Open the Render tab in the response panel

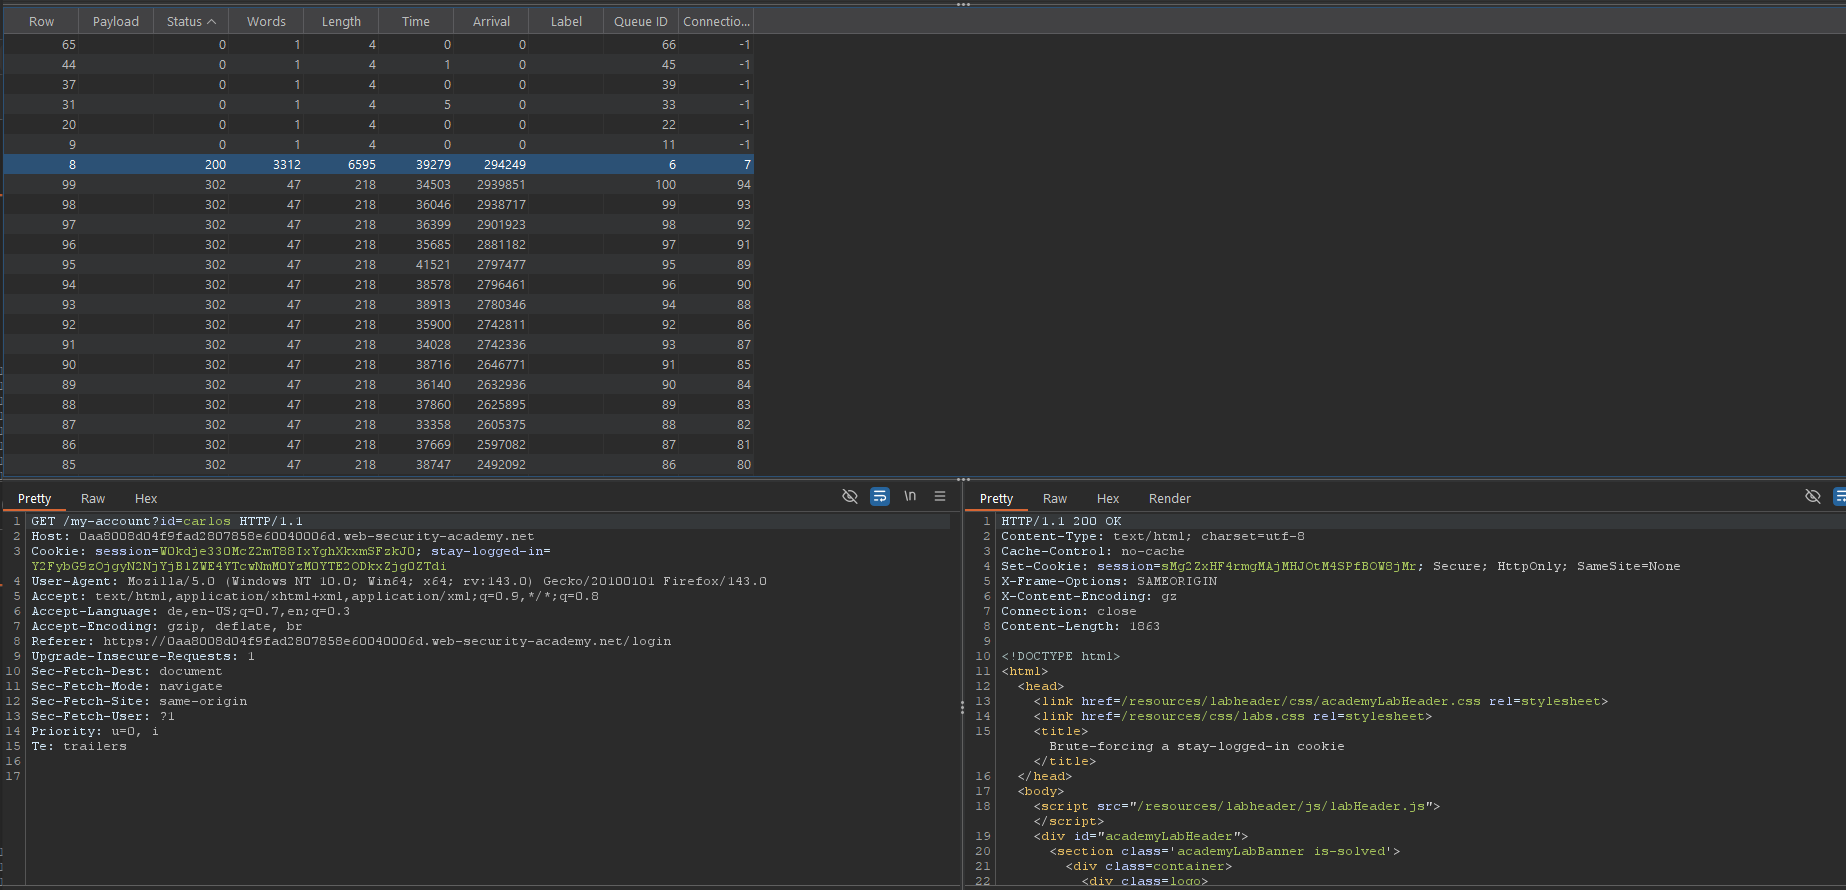1169,498
